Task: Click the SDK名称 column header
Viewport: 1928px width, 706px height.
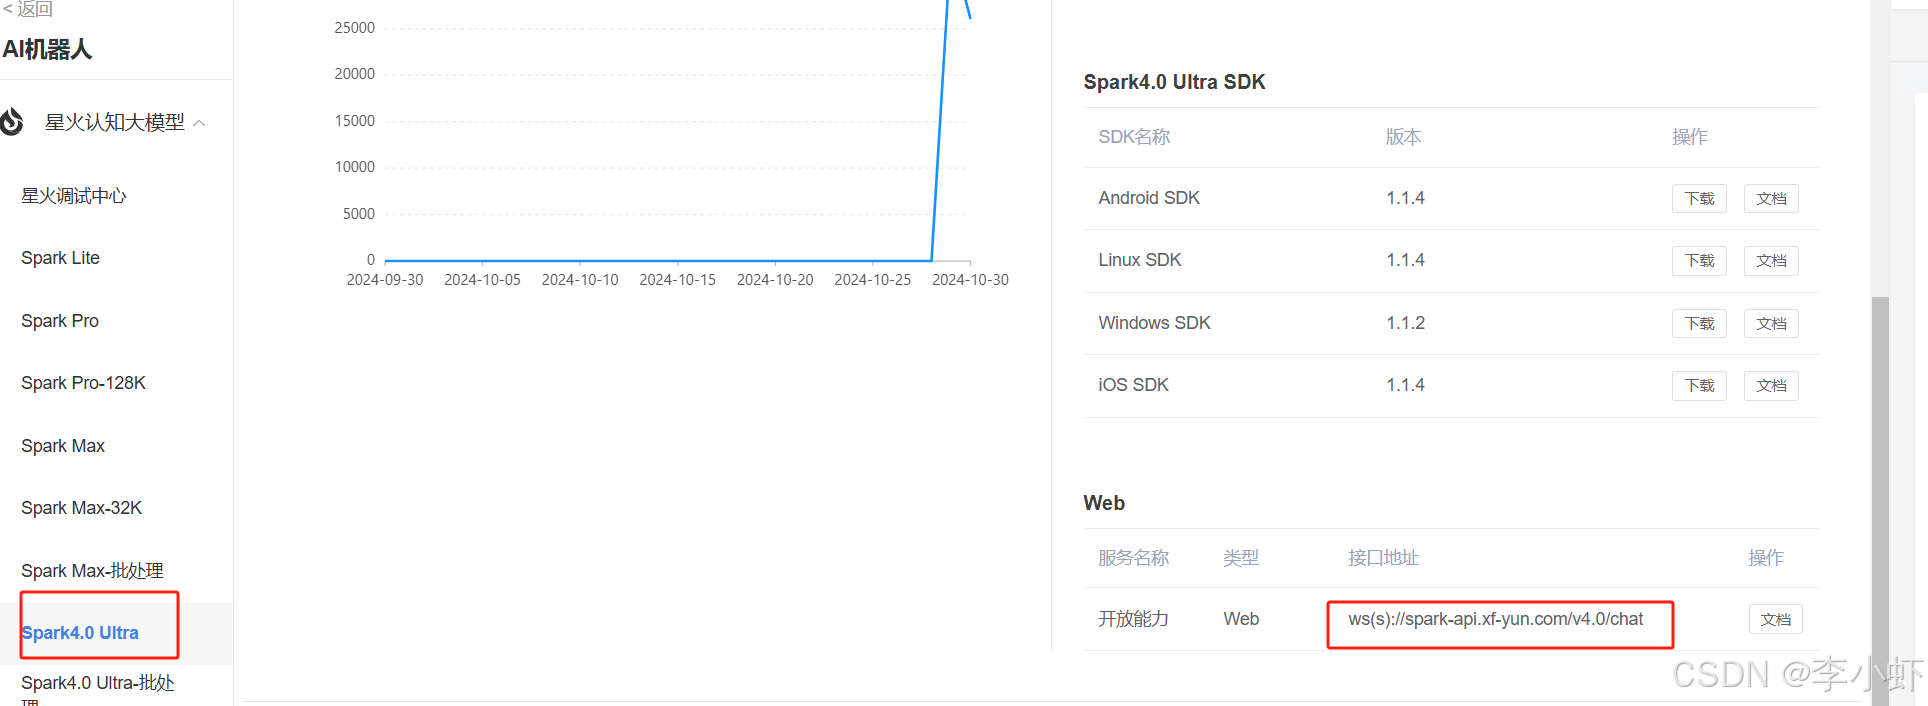Action: pyautogui.click(x=1134, y=137)
